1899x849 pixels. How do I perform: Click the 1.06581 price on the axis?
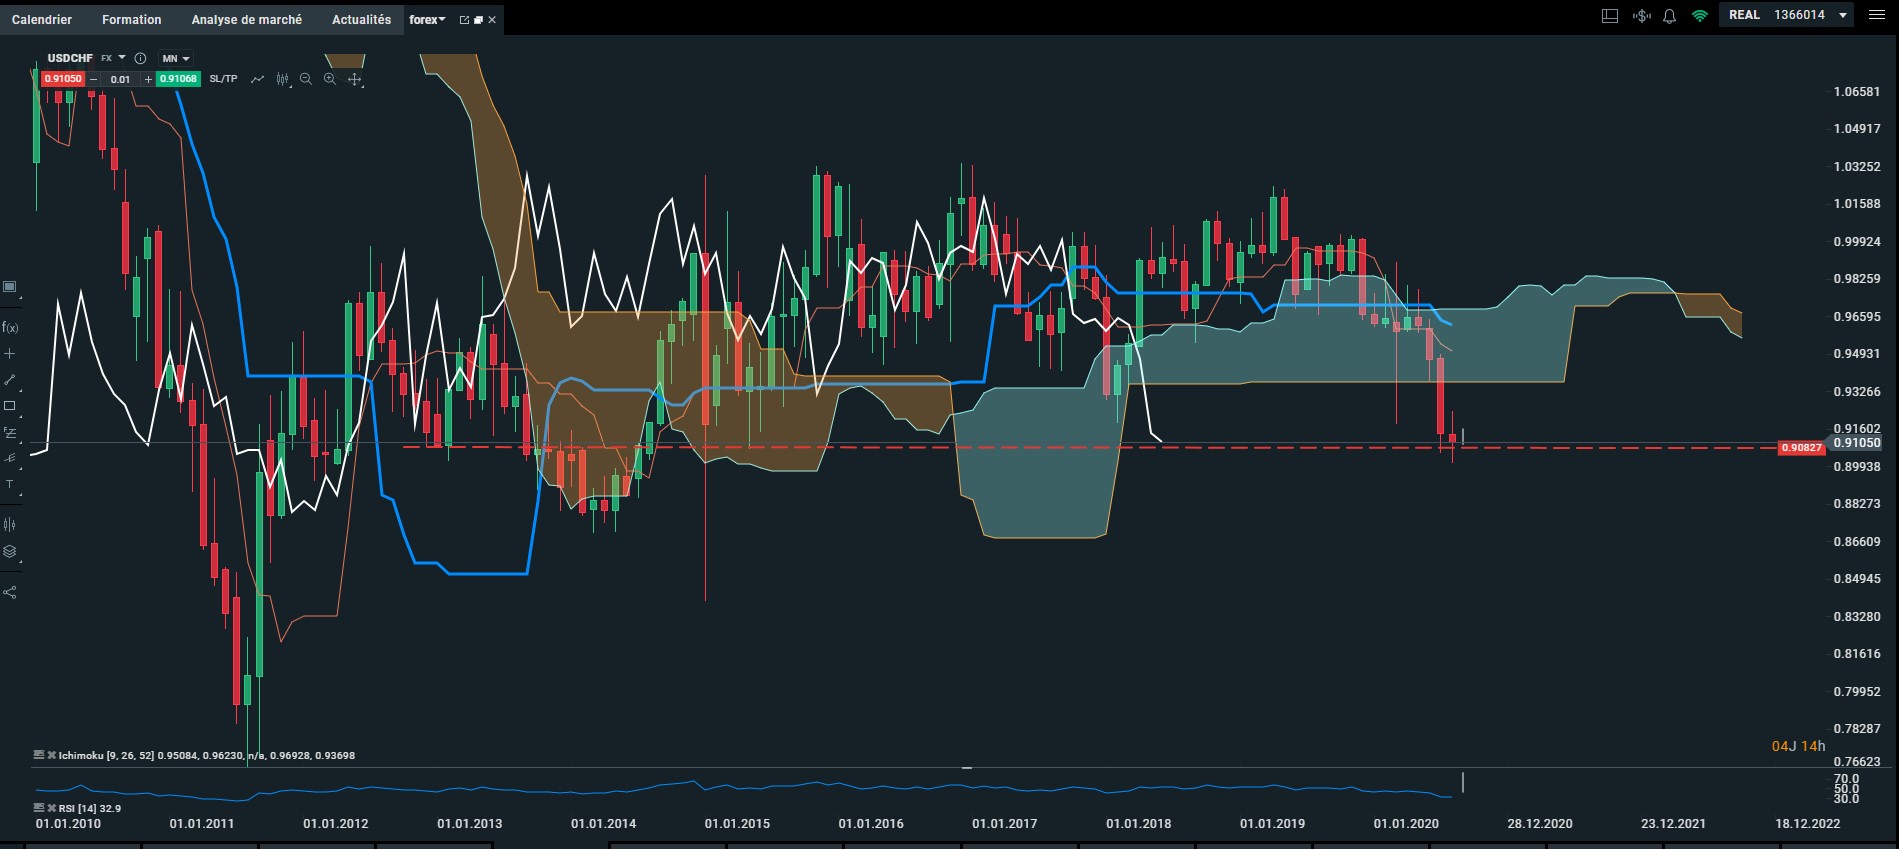(x=1857, y=91)
